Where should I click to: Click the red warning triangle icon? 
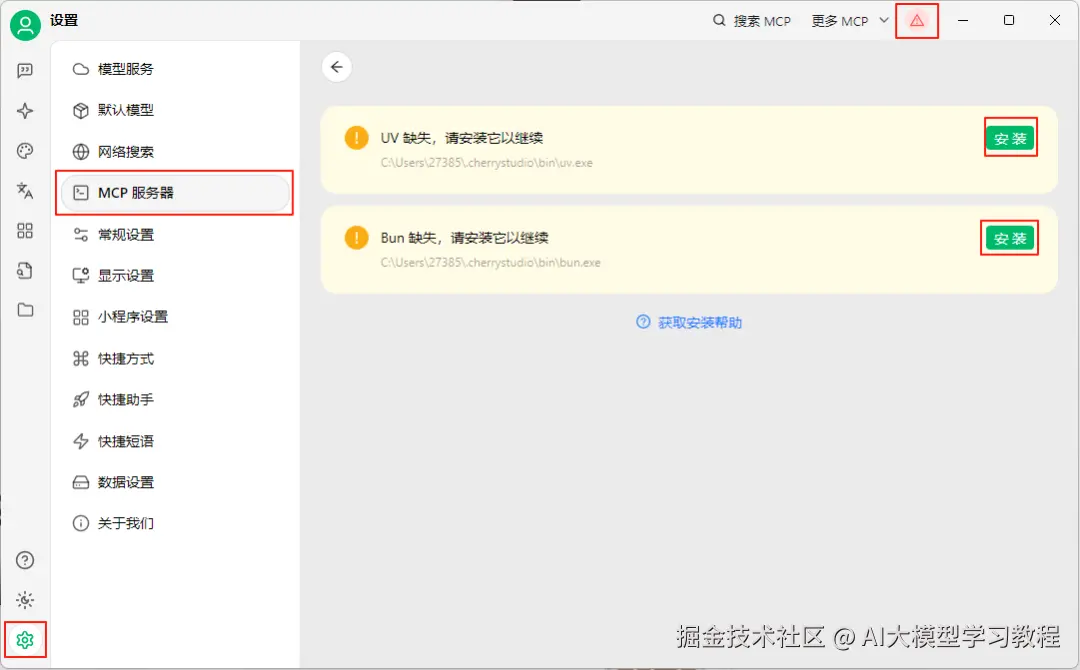(917, 21)
